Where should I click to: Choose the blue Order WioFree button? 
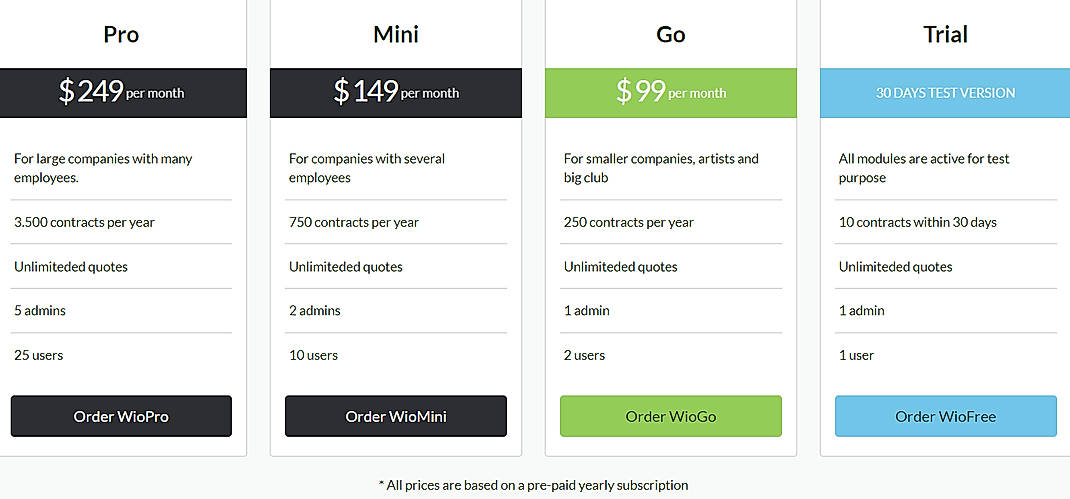click(945, 416)
